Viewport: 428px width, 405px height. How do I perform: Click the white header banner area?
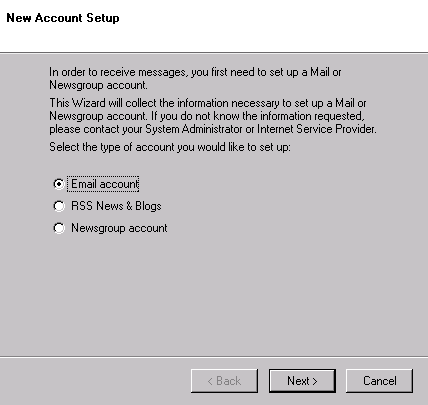pos(214,26)
